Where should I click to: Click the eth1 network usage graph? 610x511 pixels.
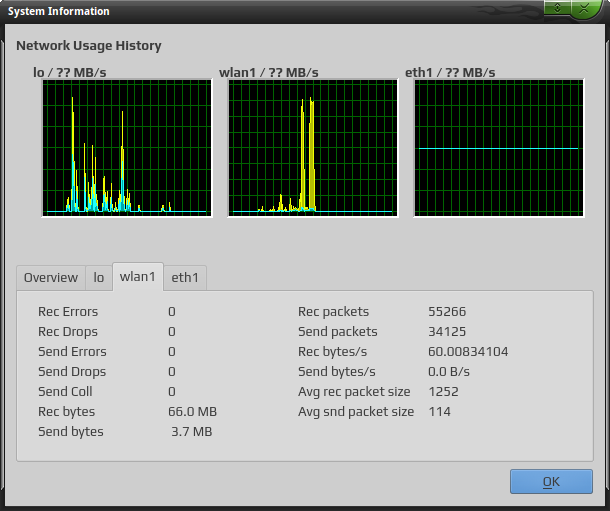point(499,148)
